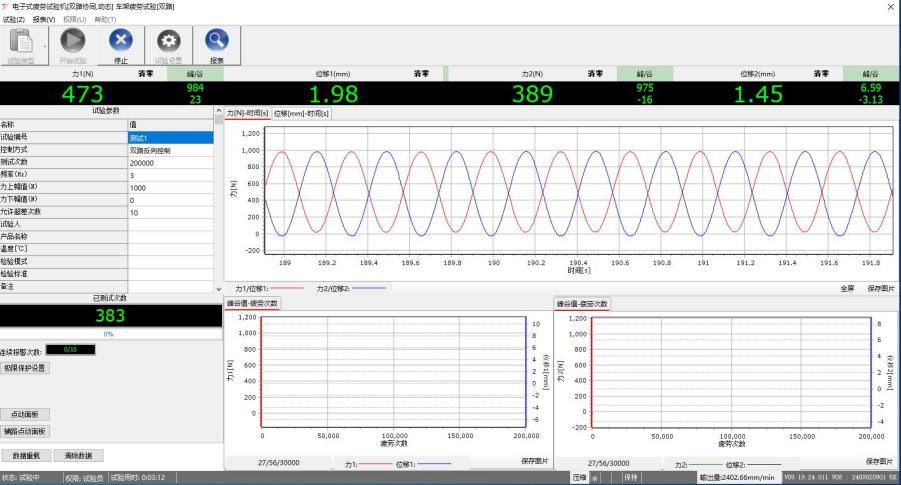The width and height of the screenshot is (901, 485).
Task: Open the 试验(Z) menu
Action: point(12,19)
